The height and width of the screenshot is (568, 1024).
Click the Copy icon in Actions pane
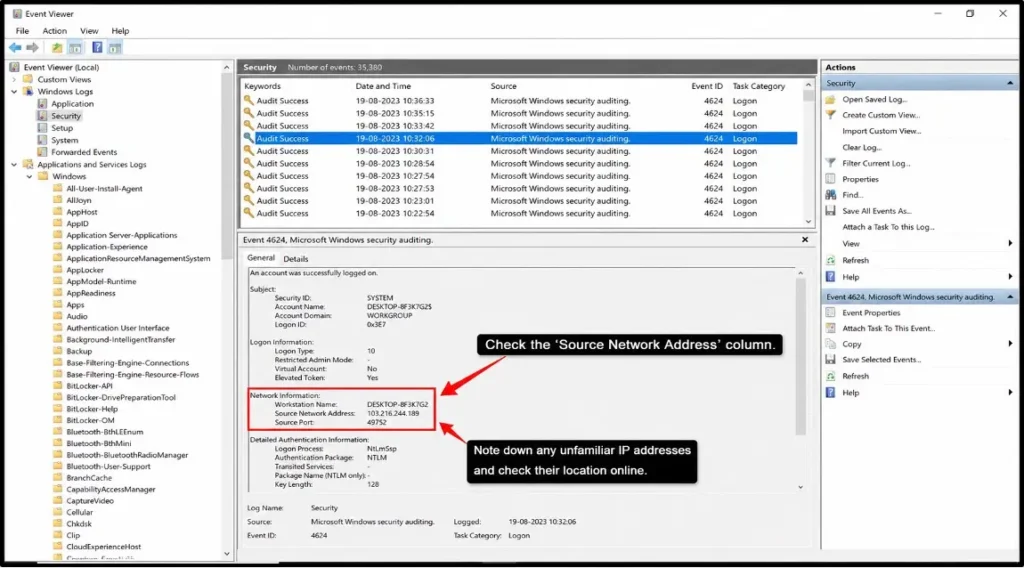831,344
